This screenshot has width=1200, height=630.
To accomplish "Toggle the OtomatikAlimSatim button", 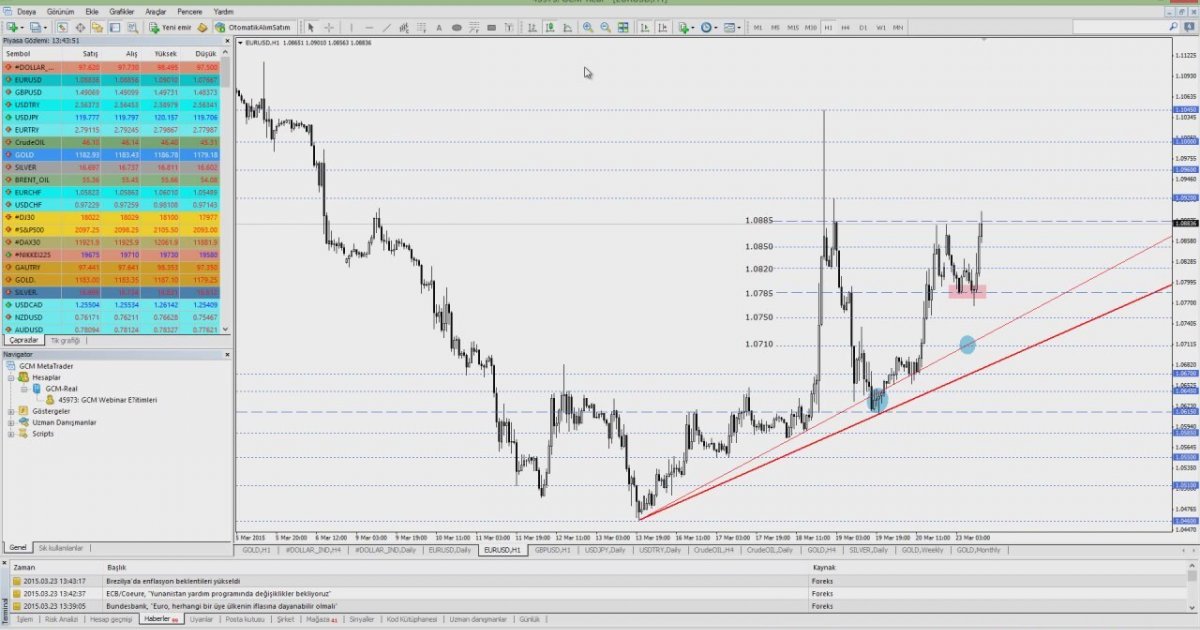I will [254, 28].
